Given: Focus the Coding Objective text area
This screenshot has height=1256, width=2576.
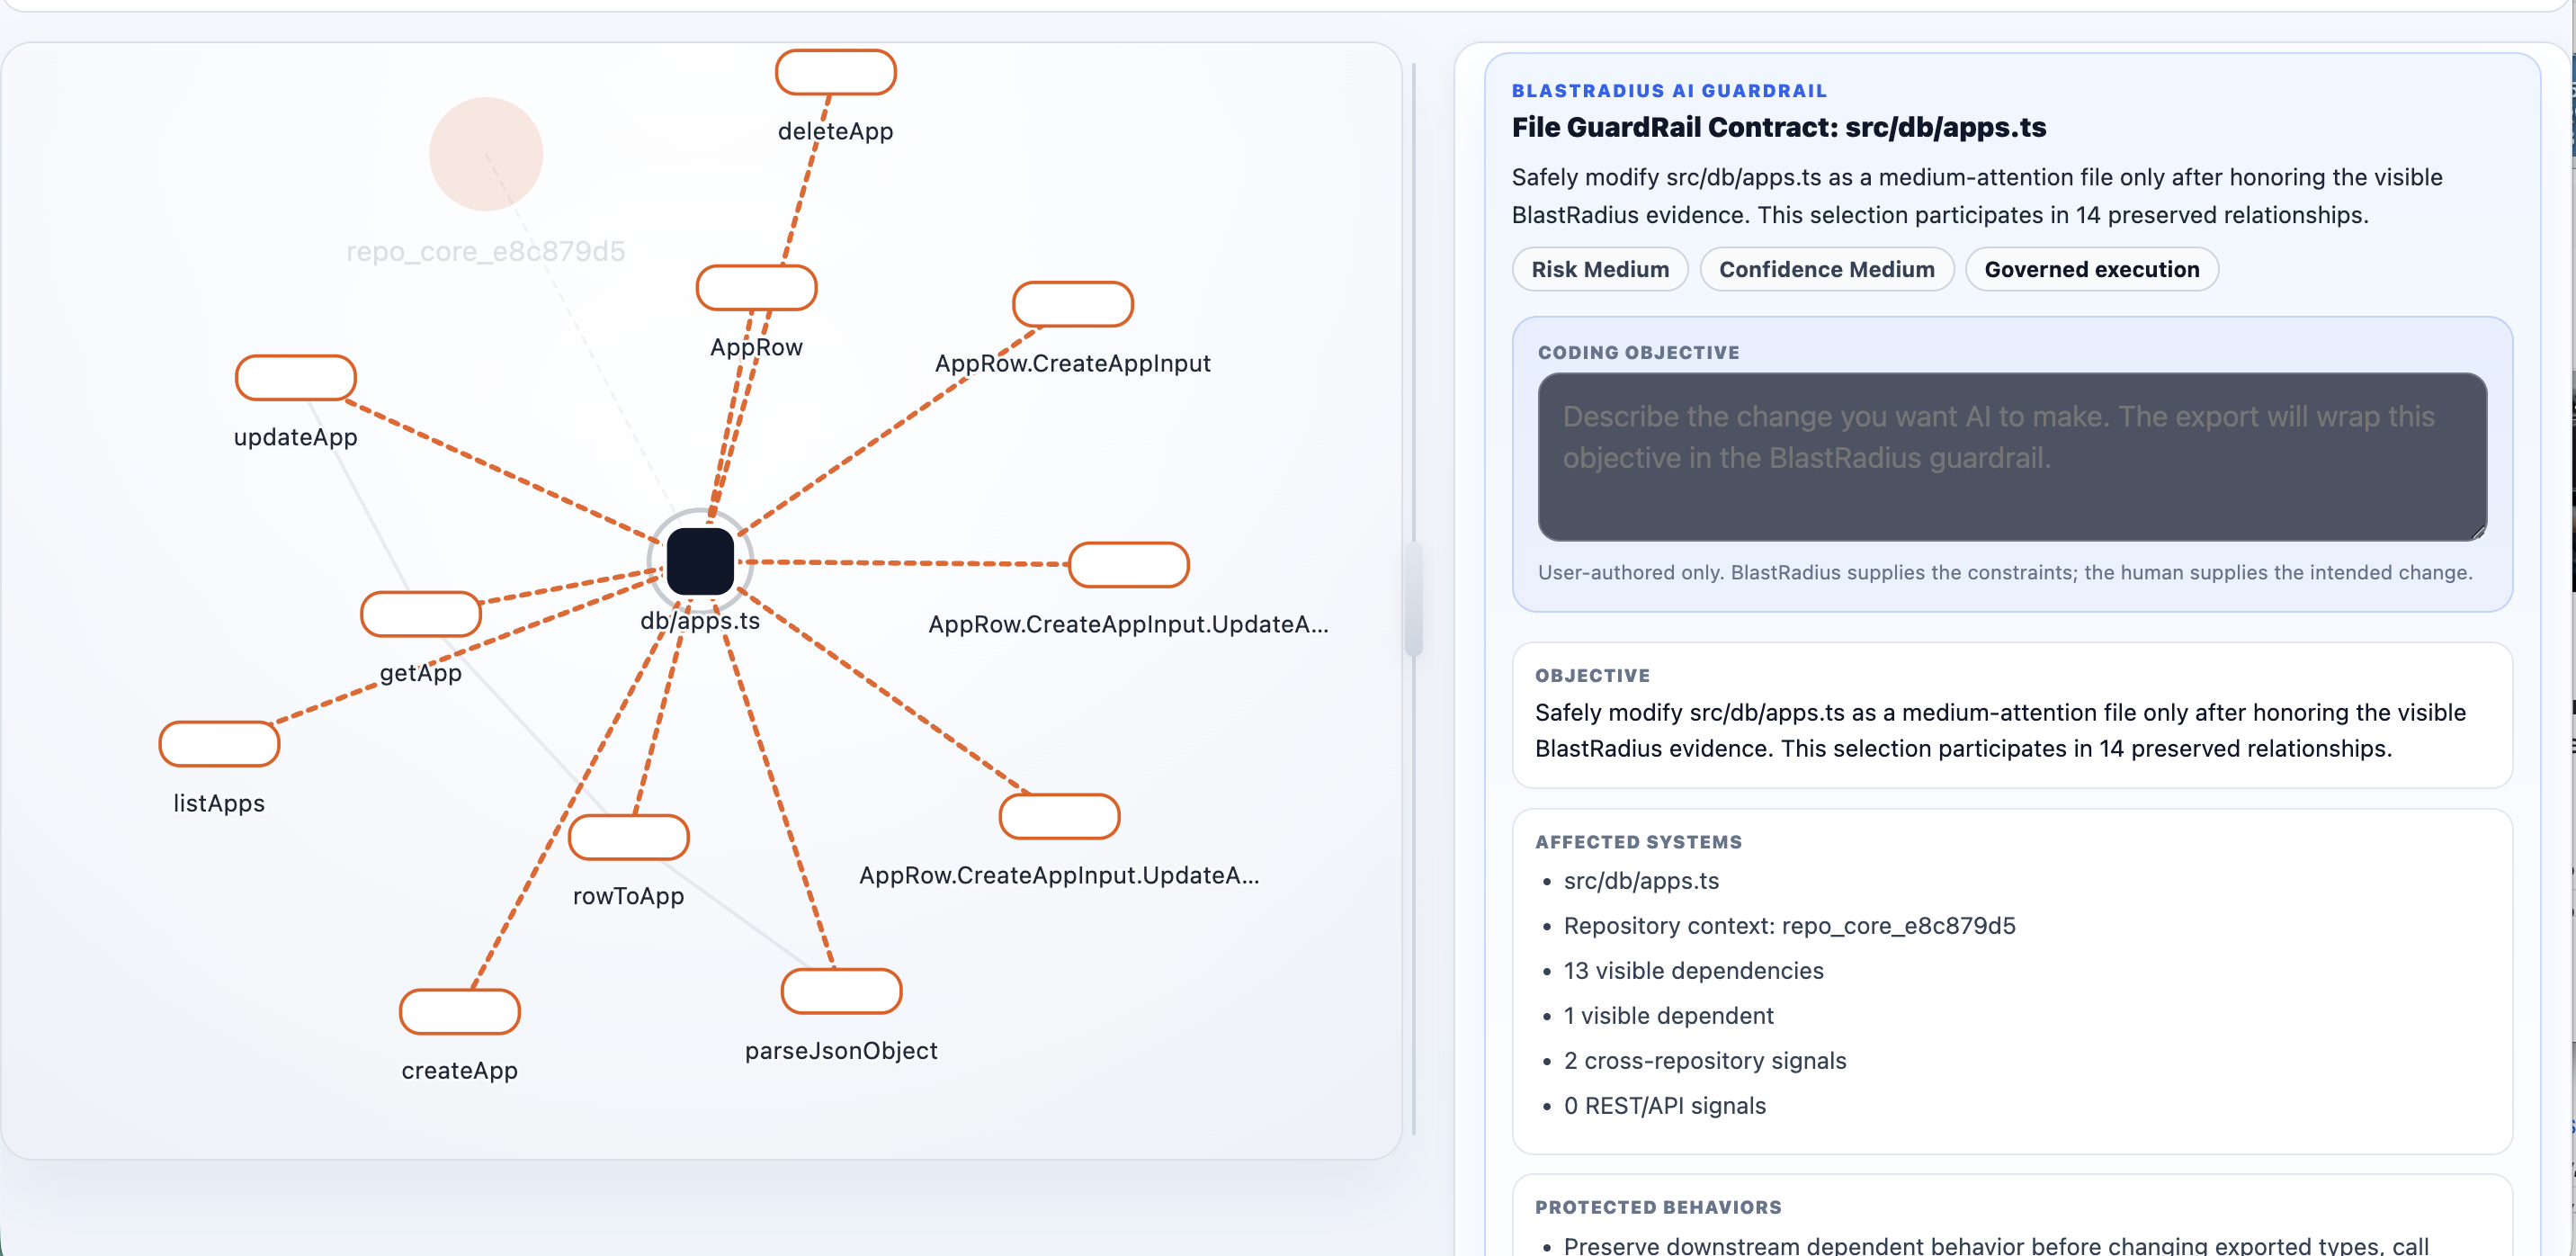Looking at the screenshot, I should [2011, 457].
